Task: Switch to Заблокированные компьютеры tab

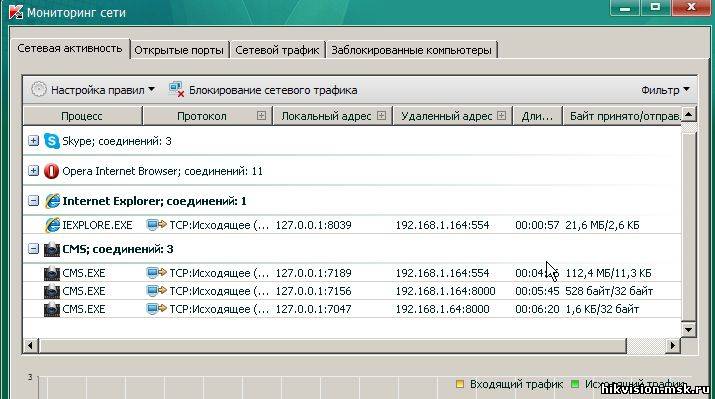Action: click(x=411, y=50)
